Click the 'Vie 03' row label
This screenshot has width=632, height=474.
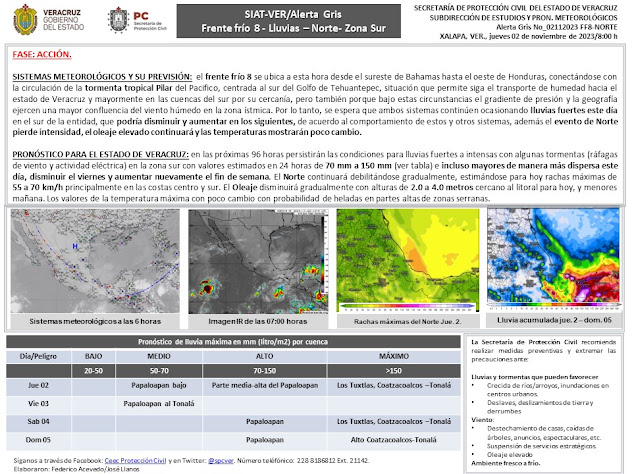[x=38, y=403]
